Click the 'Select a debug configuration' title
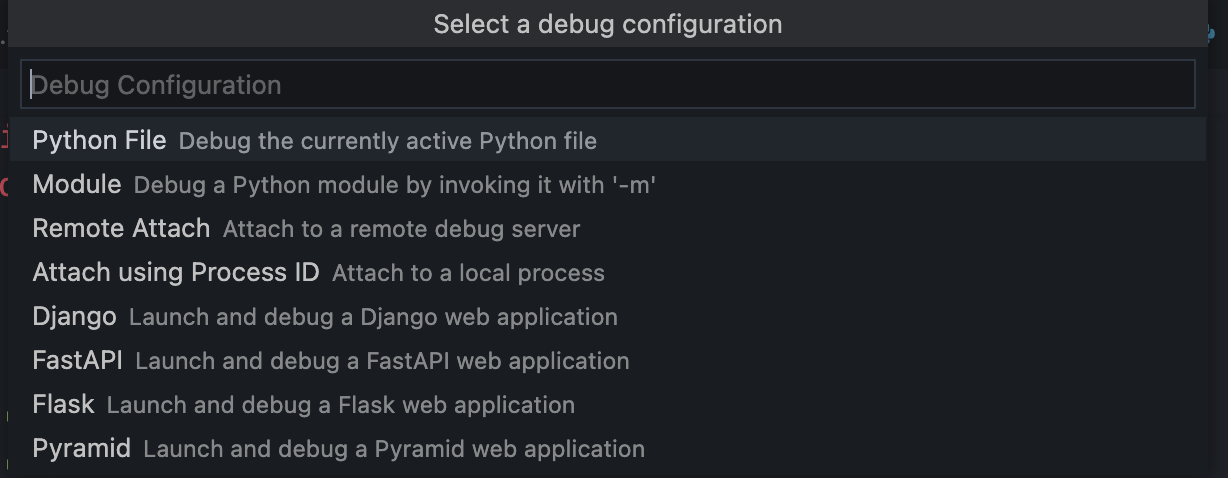 [607, 24]
